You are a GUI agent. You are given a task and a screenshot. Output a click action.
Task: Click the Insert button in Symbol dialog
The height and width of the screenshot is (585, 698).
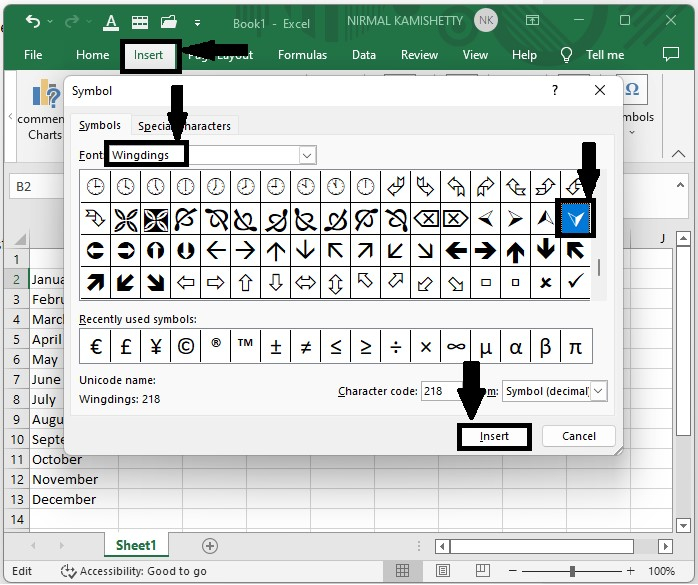point(494,436)
